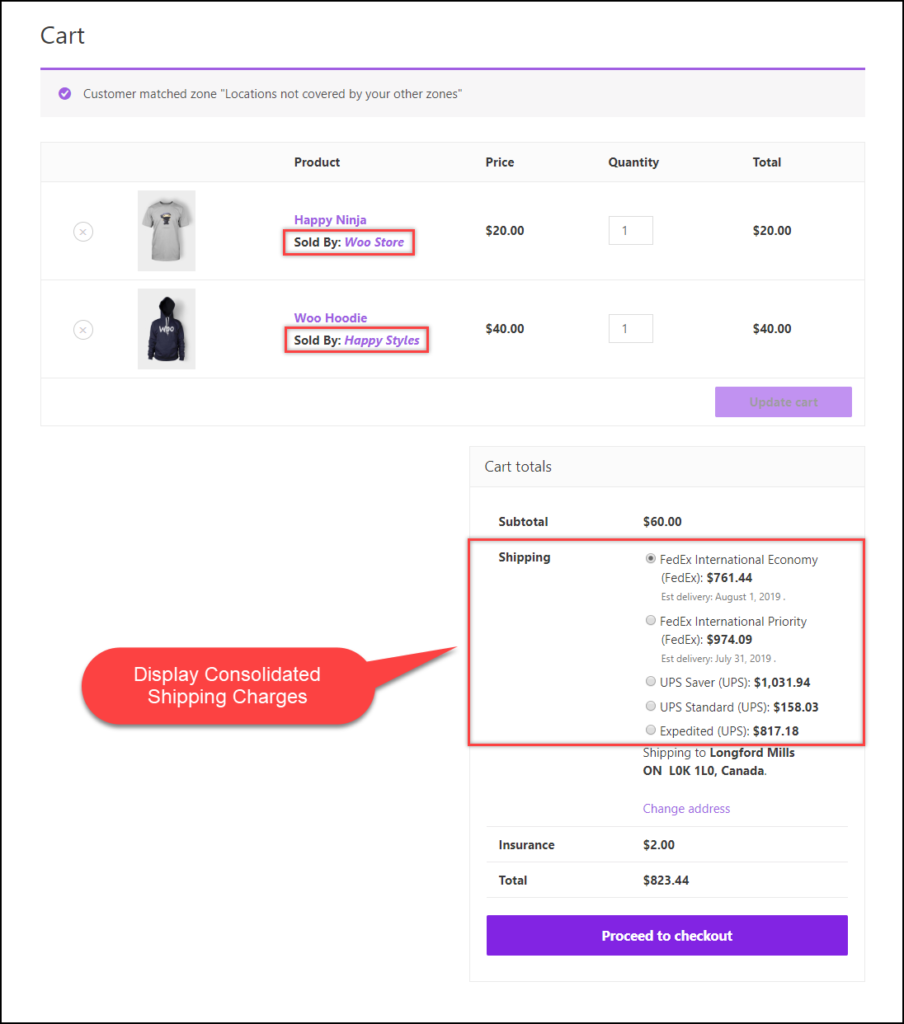The height and width of the screenshot is (1024, 904).
Task: Remove Happy Ninja from the cart
Action: click(x=83, y=231)
